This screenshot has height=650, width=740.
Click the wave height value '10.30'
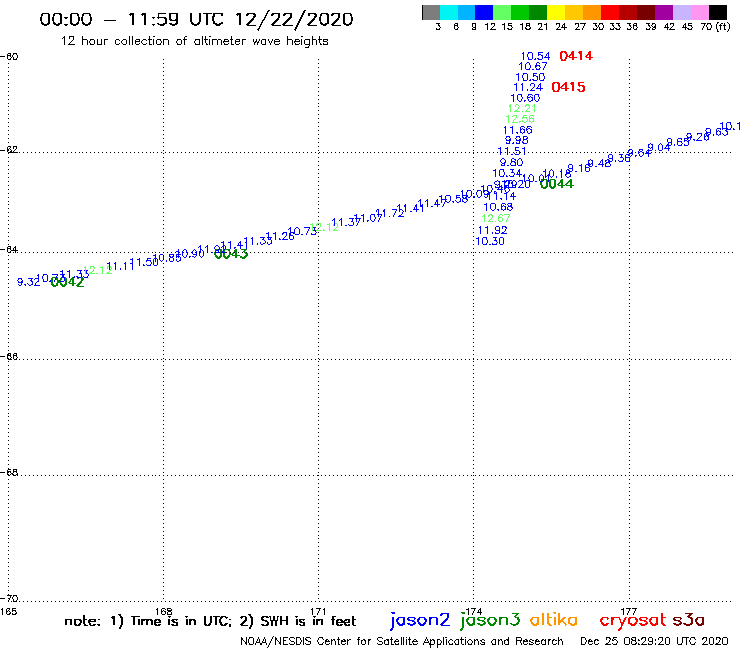490,241
